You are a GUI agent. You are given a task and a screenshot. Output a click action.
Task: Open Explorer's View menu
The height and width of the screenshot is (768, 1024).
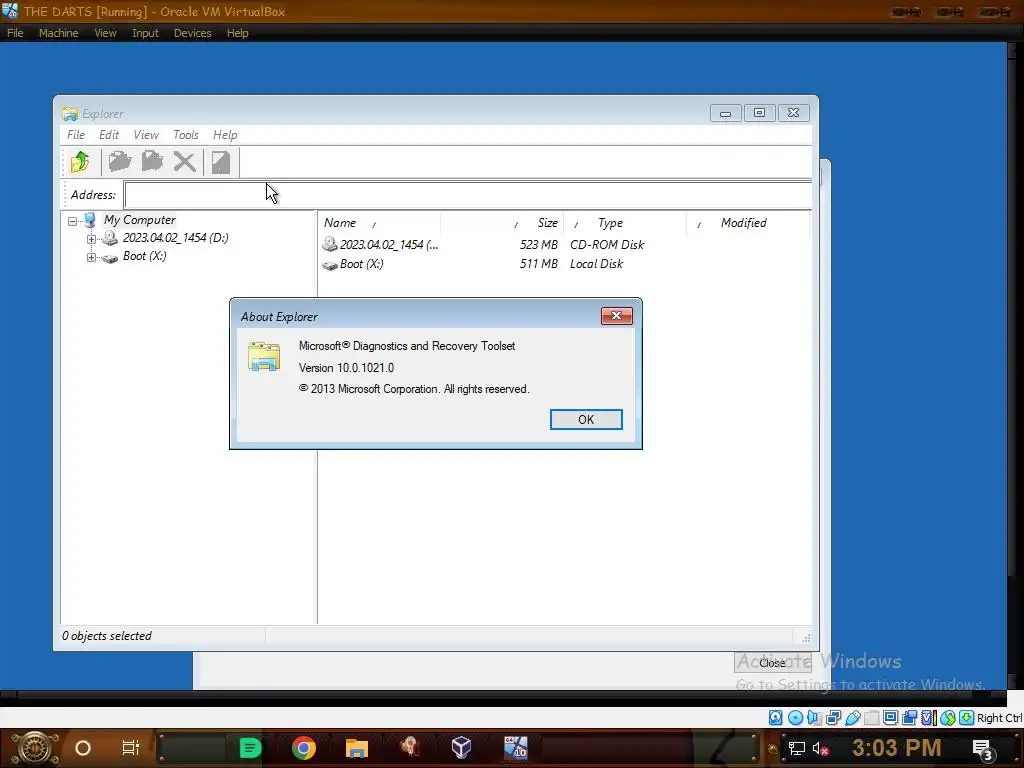pos(146,135)
